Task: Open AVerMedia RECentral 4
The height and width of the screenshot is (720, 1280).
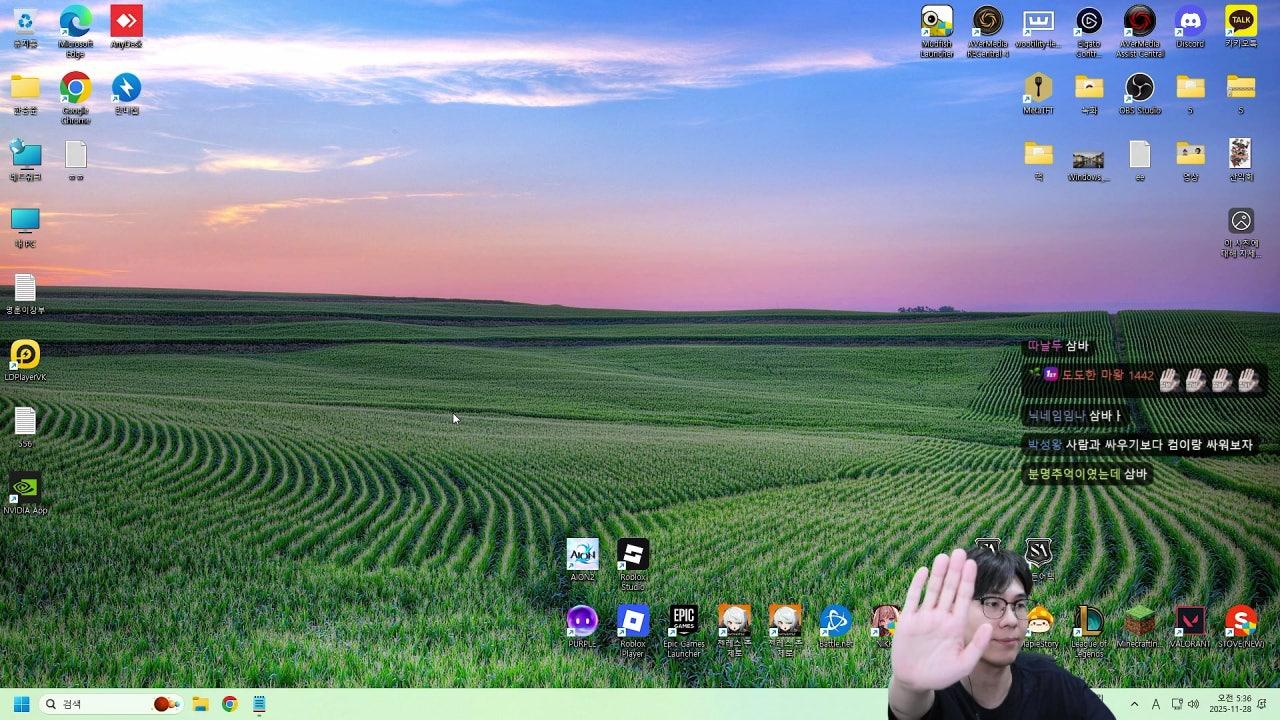Action: (988, 31)
